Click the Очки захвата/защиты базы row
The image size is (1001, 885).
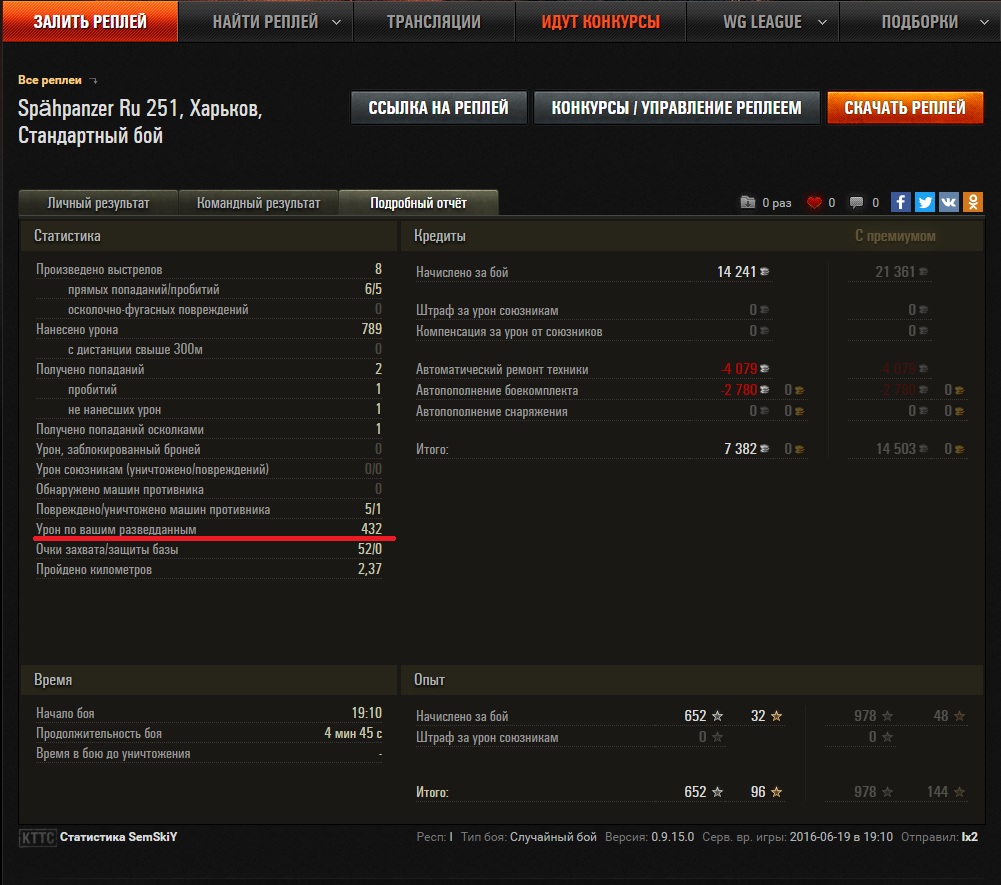click(x=209, y=549)
